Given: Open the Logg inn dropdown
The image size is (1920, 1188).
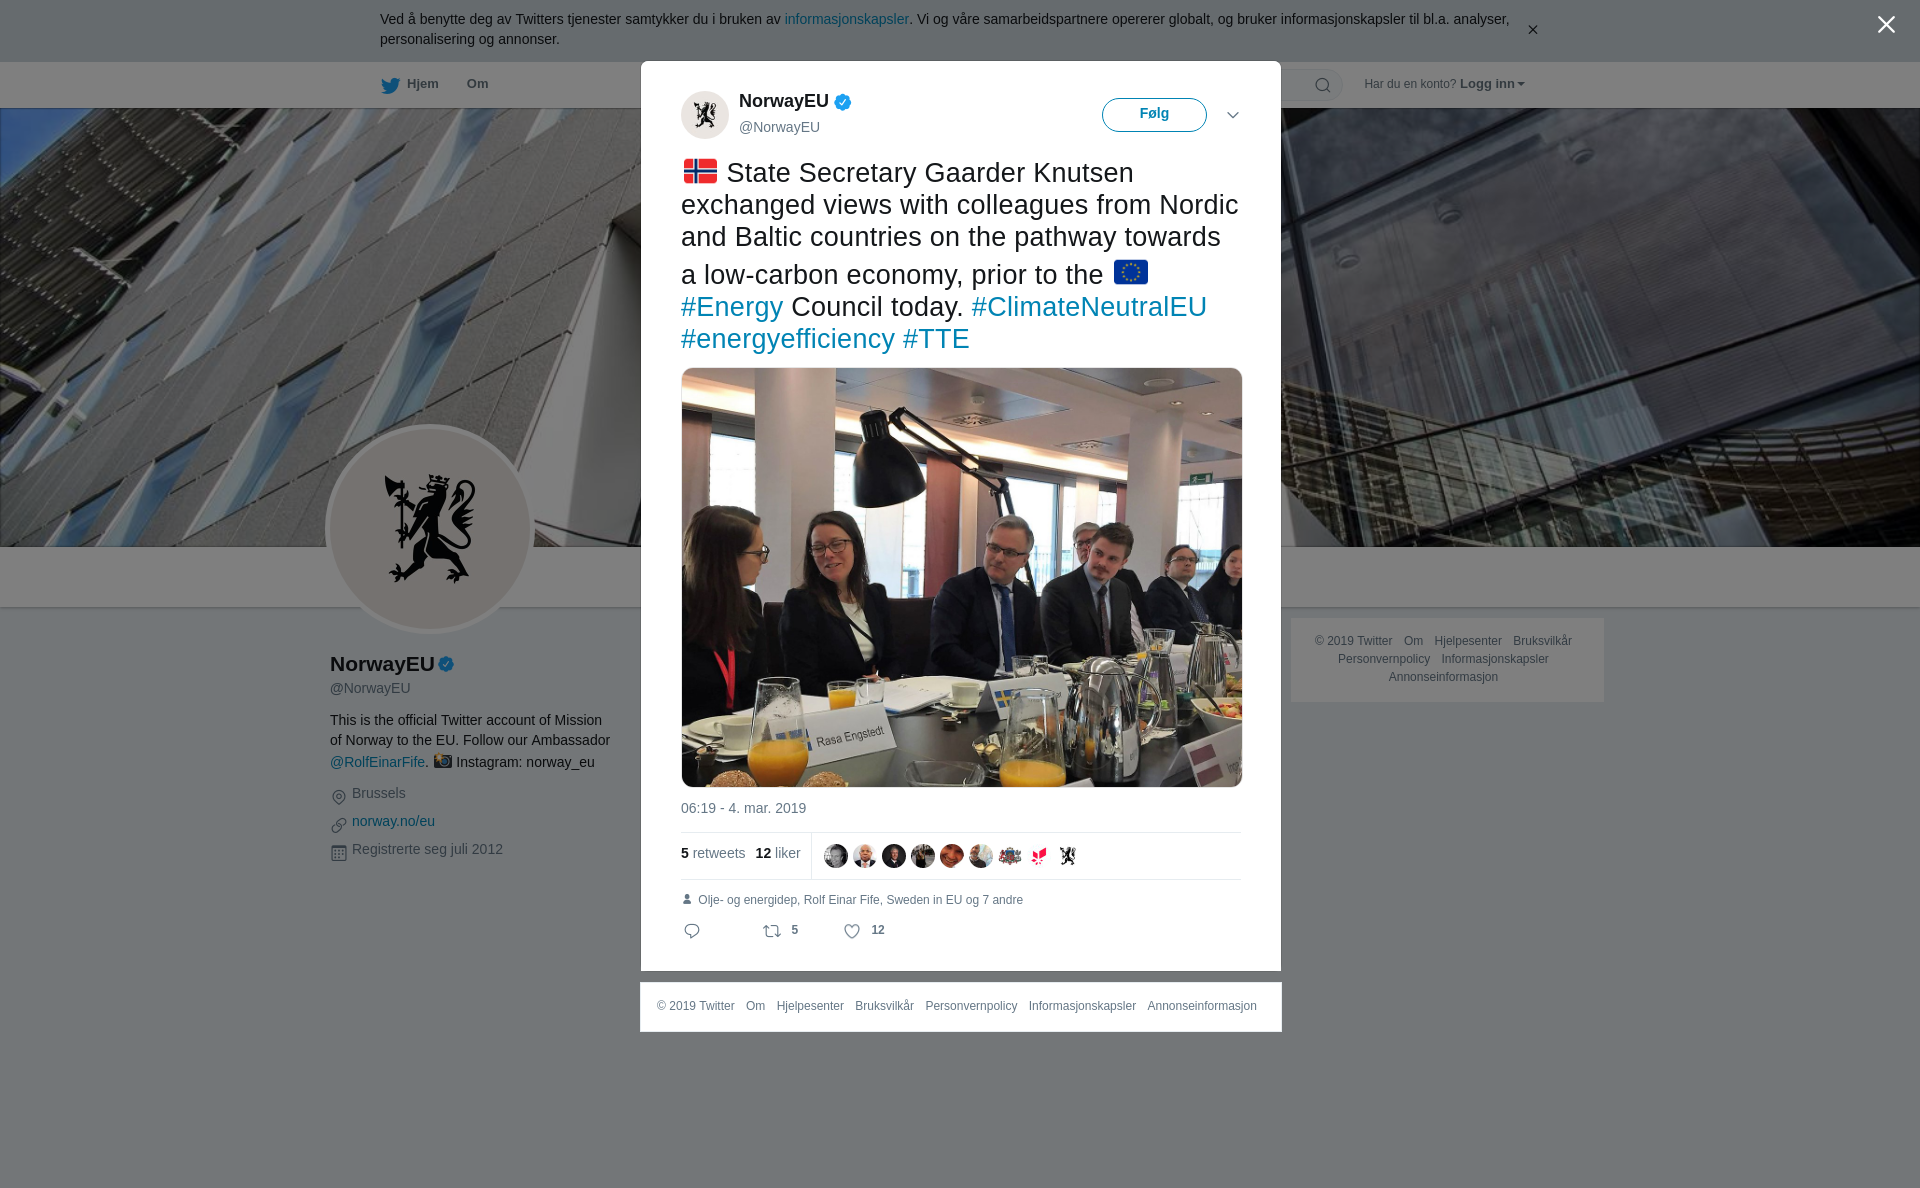Looking at the screenshot, I should pos(1492,84).
